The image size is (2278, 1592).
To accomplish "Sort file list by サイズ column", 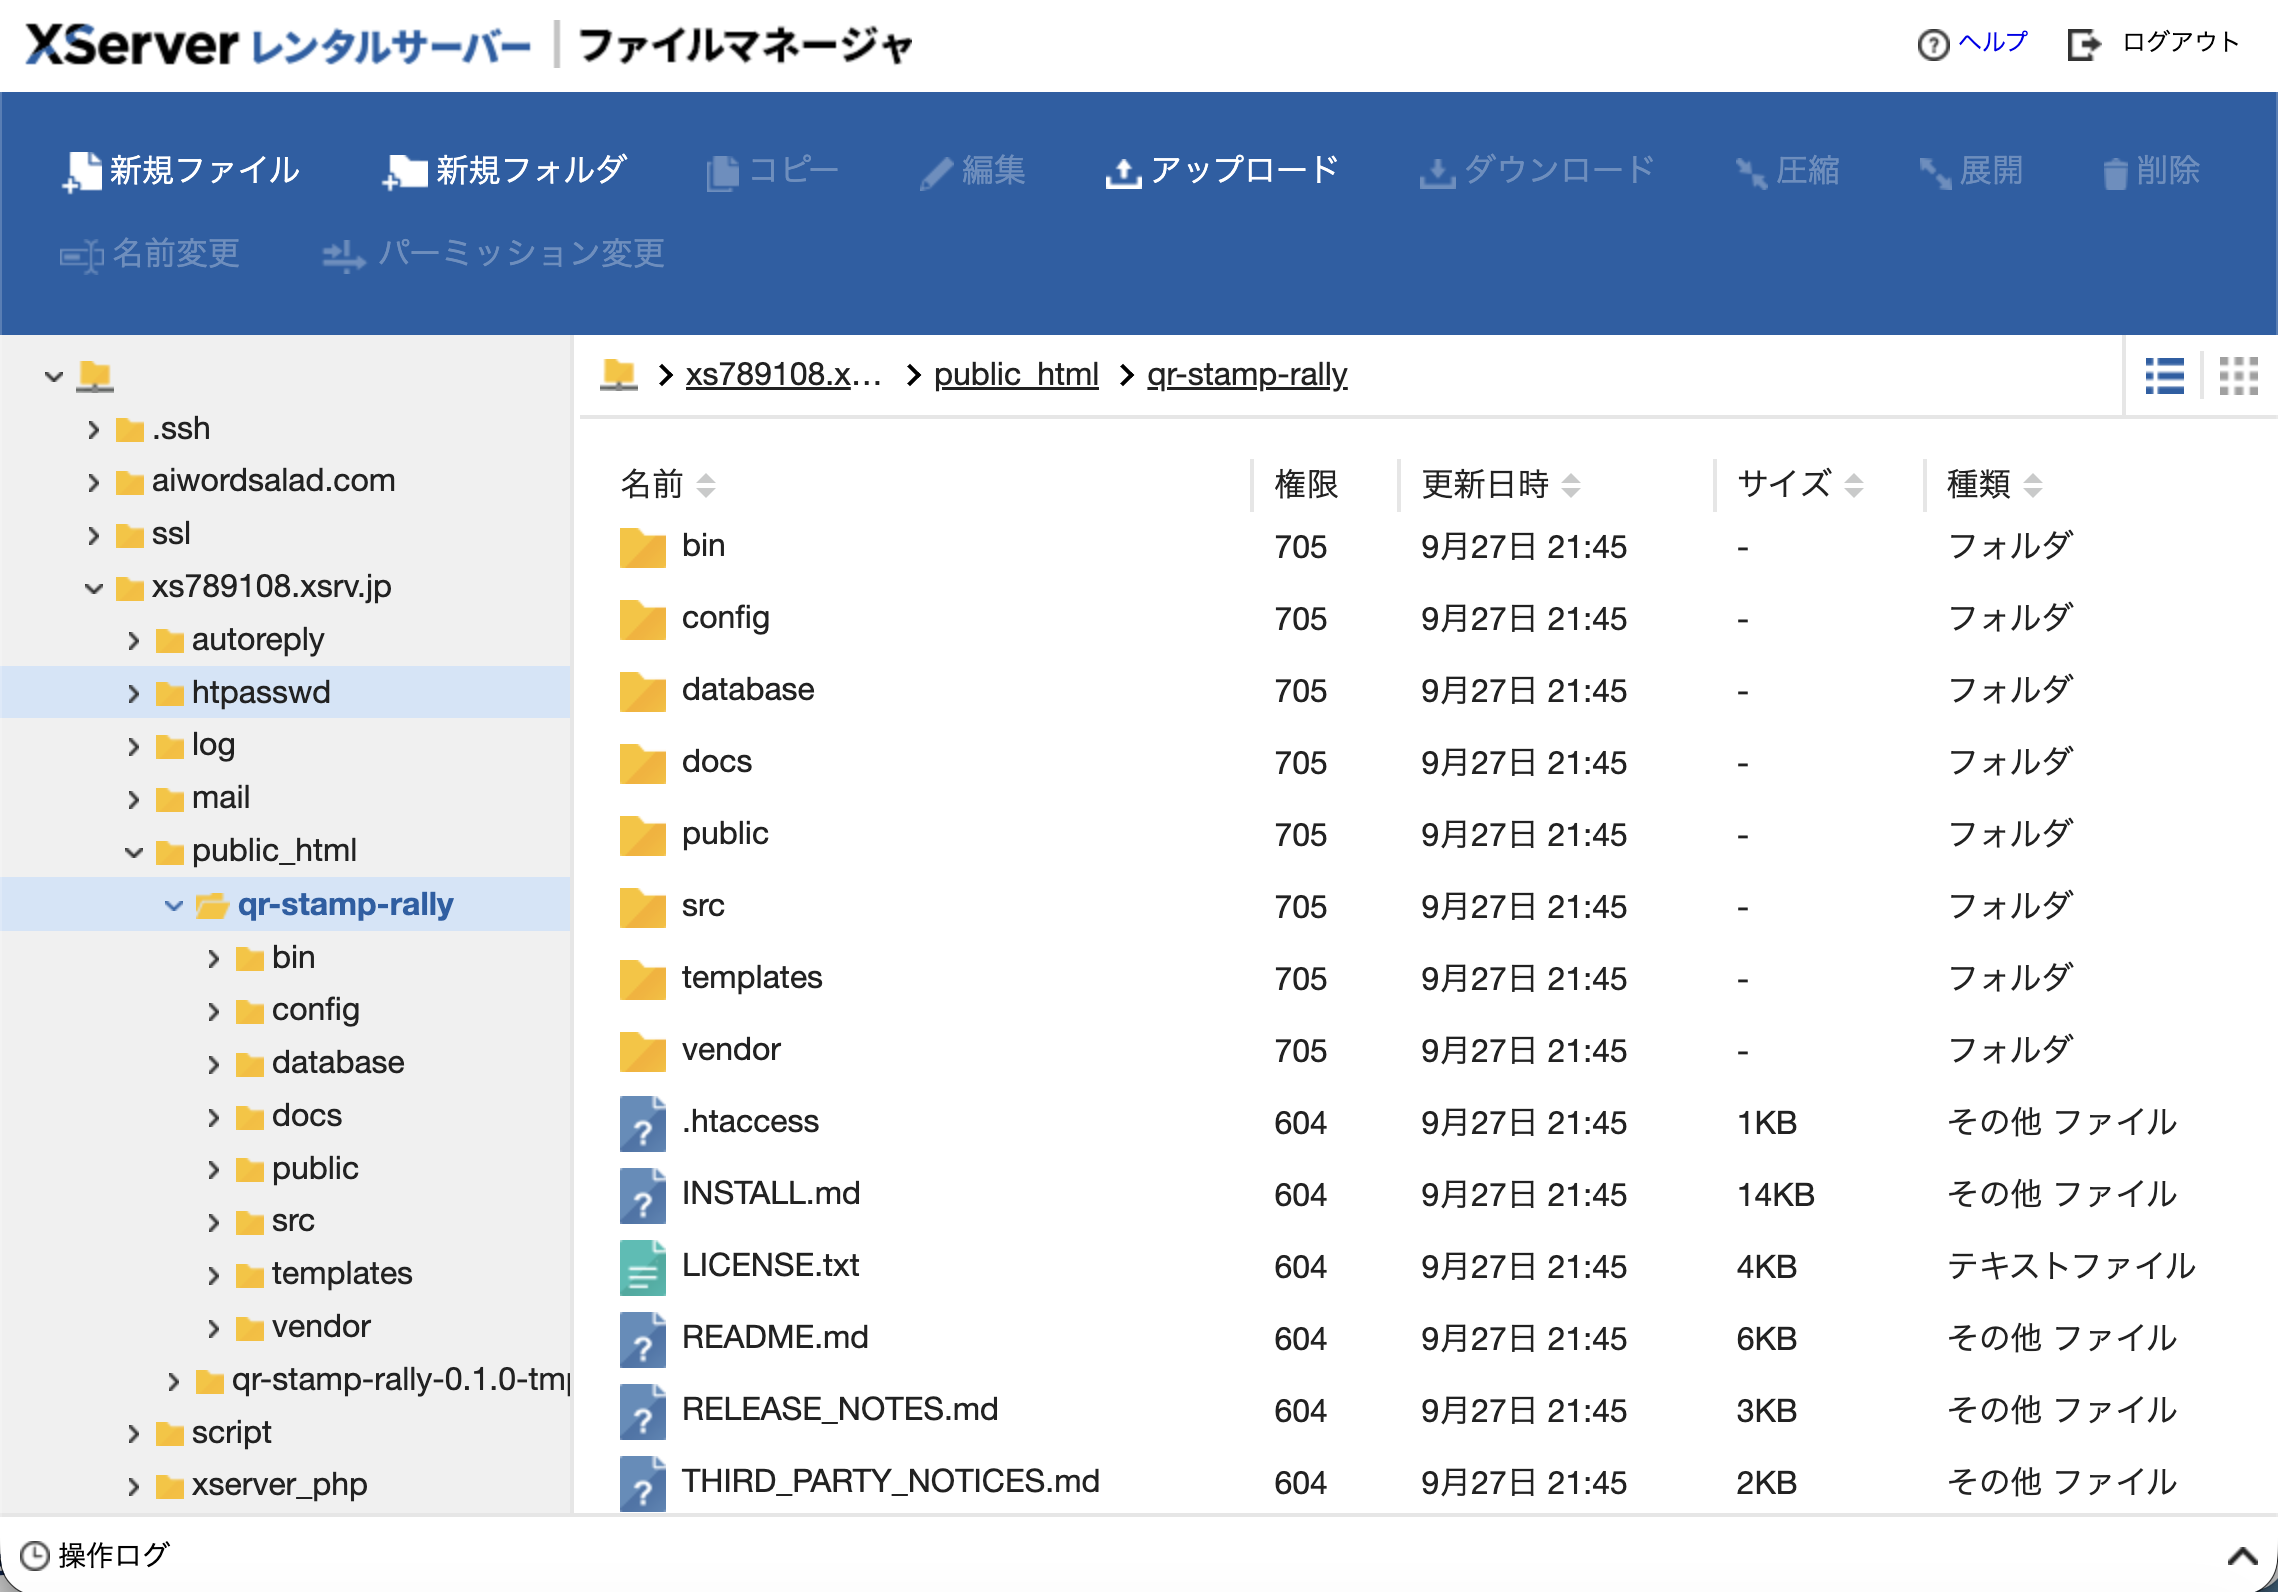I will (1800, 485).
